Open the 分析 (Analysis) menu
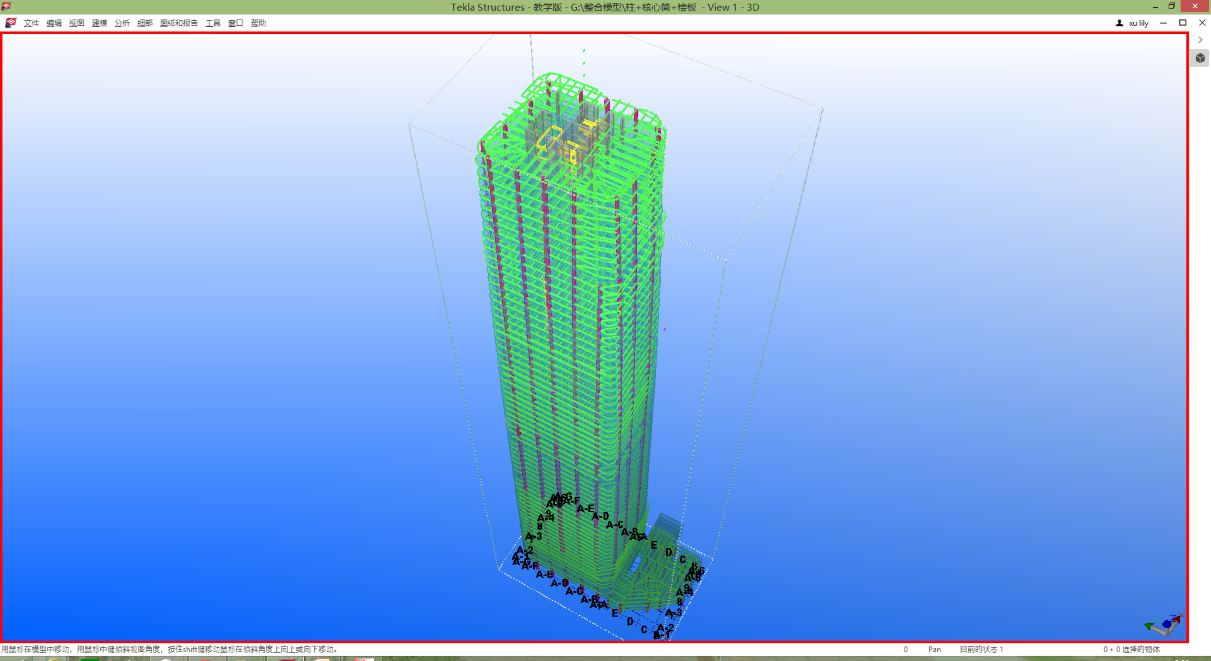This screenshot has width=1211, height=661. tap(122, 23)
